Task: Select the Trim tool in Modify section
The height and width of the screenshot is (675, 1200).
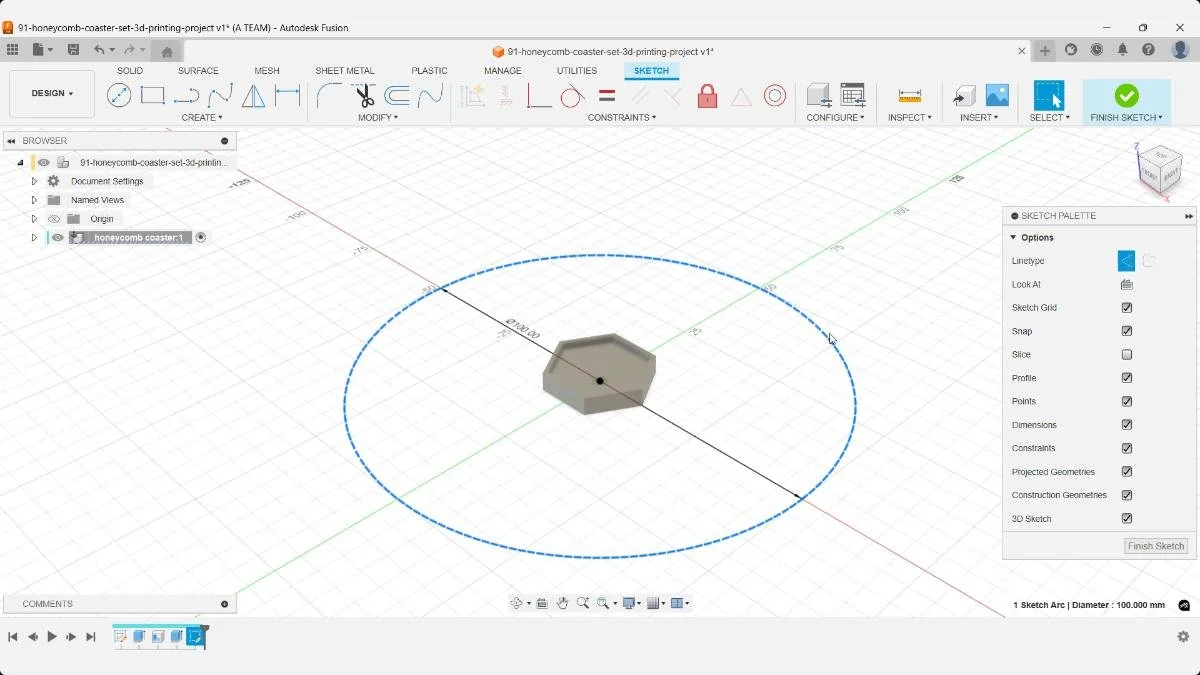Action: pyautogui.click(x=365, y=95)
